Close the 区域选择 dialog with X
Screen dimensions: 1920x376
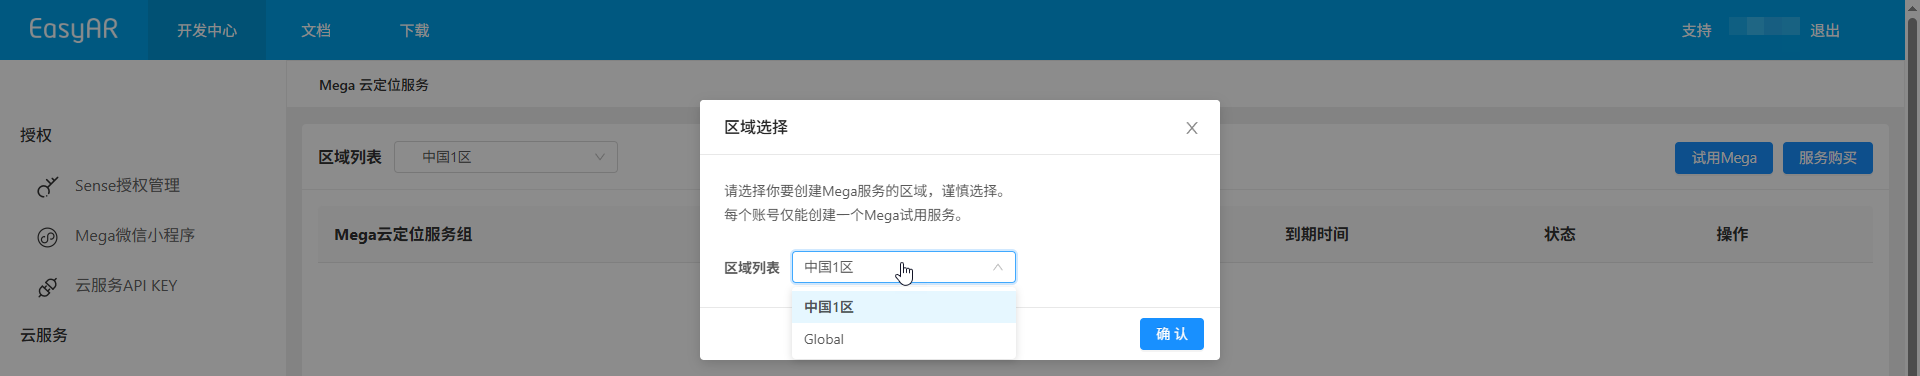(1192, 128)
